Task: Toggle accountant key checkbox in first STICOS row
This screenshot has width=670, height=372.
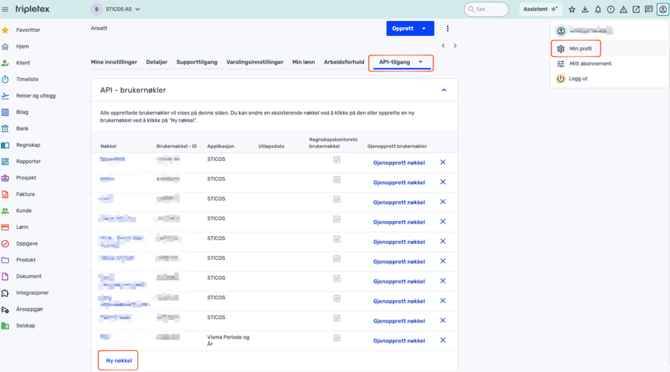Action: (x=337, y=160)
